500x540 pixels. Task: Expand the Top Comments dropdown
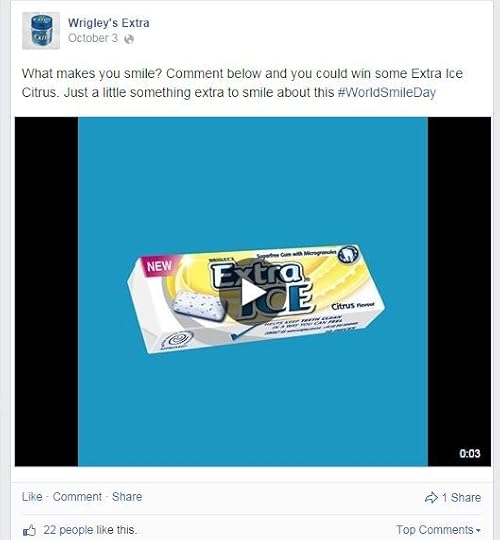coord(438,530)
